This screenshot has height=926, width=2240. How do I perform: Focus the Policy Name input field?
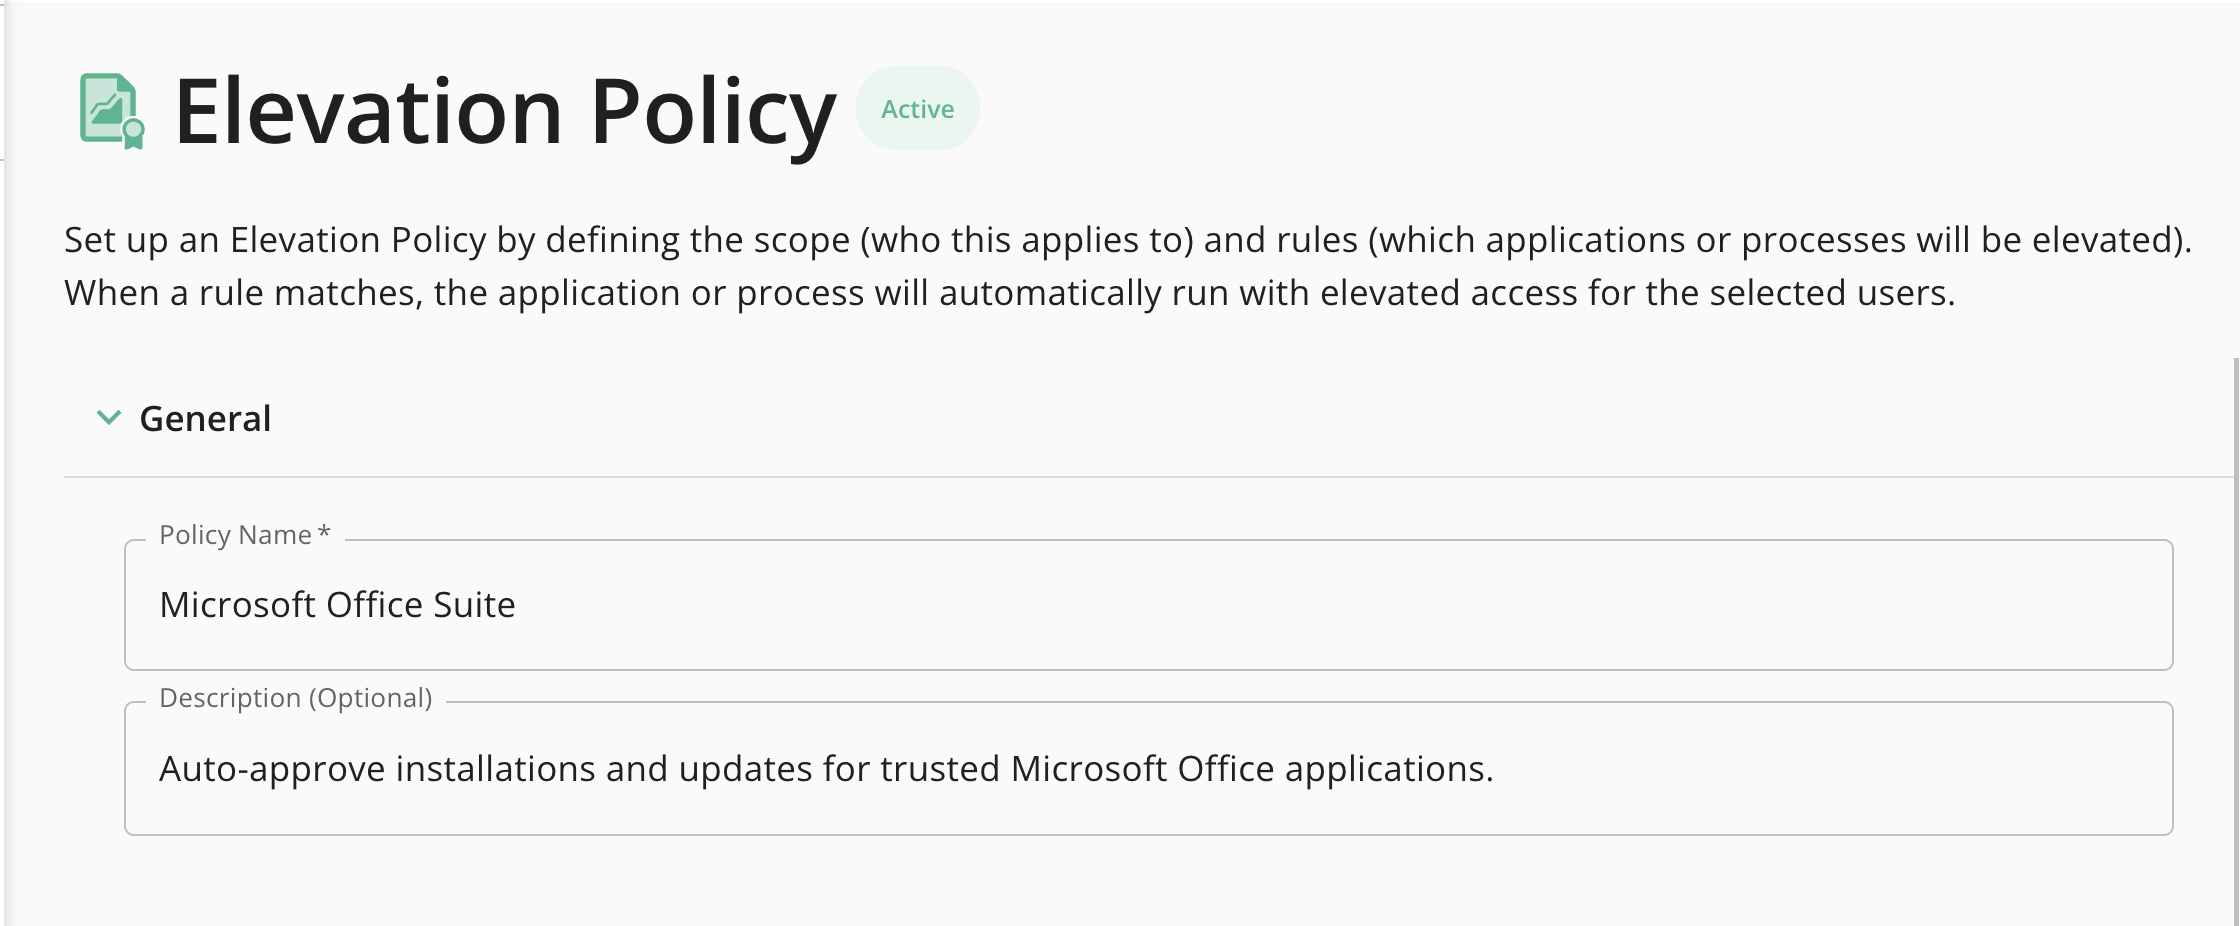pos(1148,605)
